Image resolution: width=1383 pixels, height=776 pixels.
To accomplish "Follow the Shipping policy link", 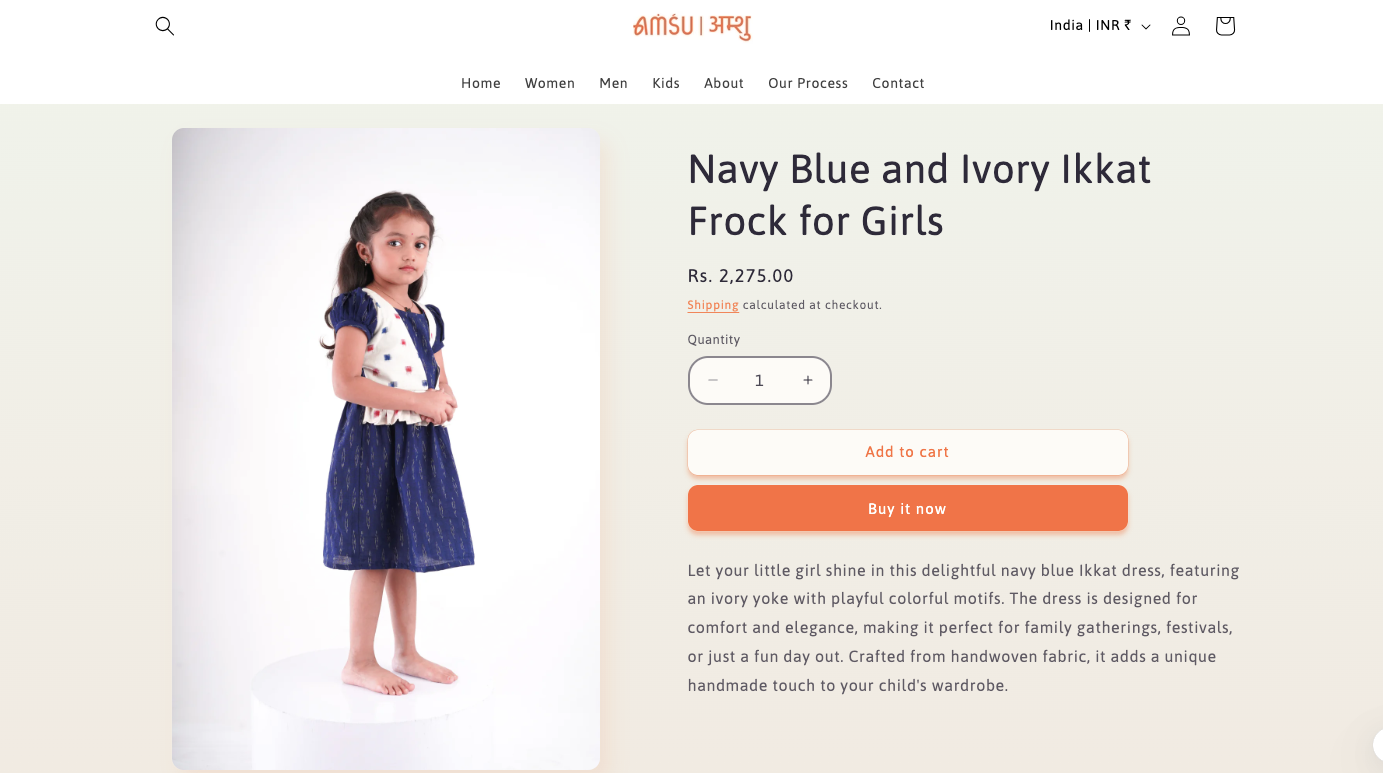I will point(713,305).
